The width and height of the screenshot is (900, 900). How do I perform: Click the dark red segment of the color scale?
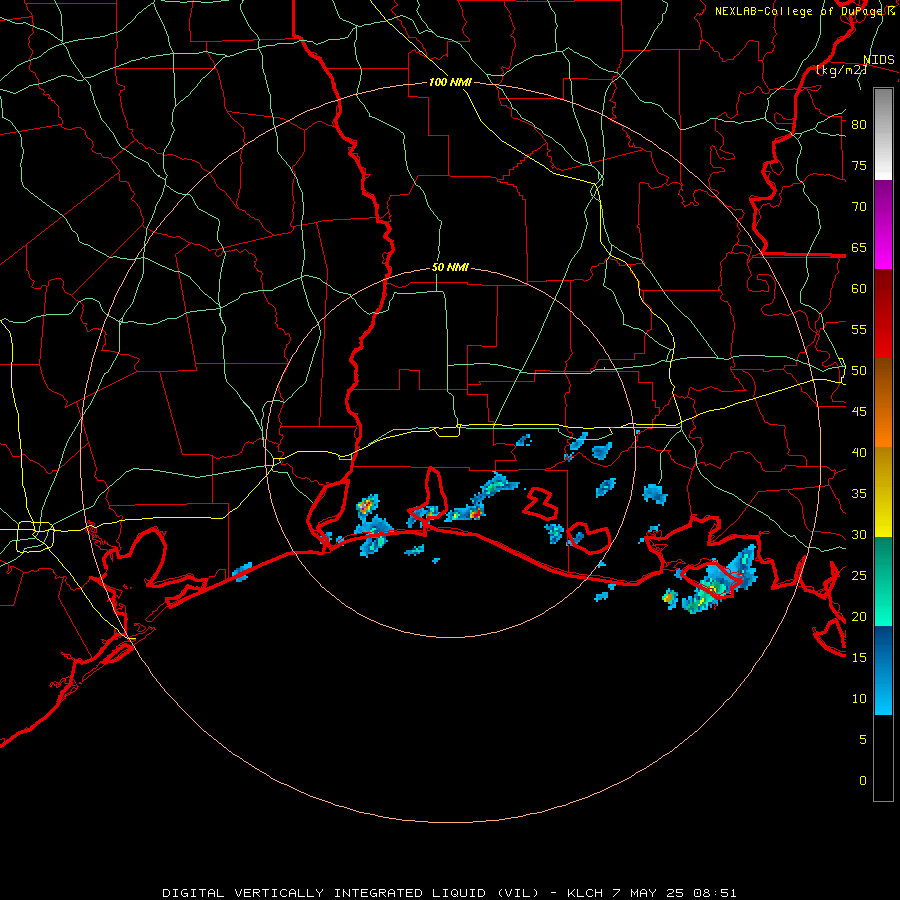pos(883,314)
